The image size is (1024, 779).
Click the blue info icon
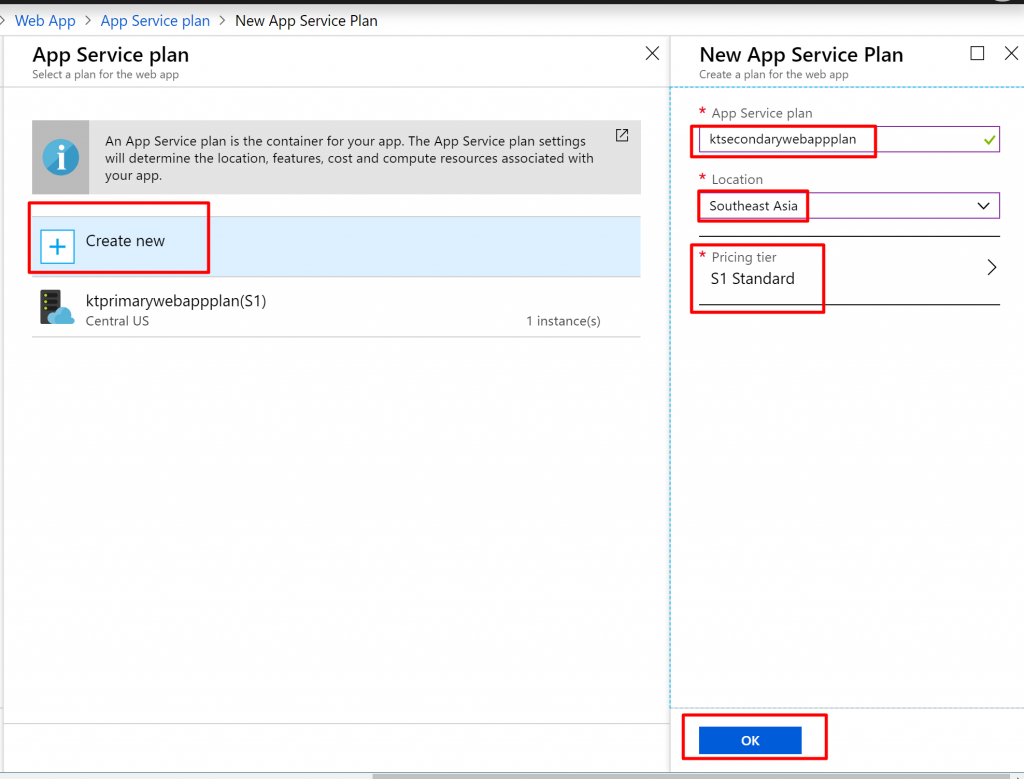(61, 157)
